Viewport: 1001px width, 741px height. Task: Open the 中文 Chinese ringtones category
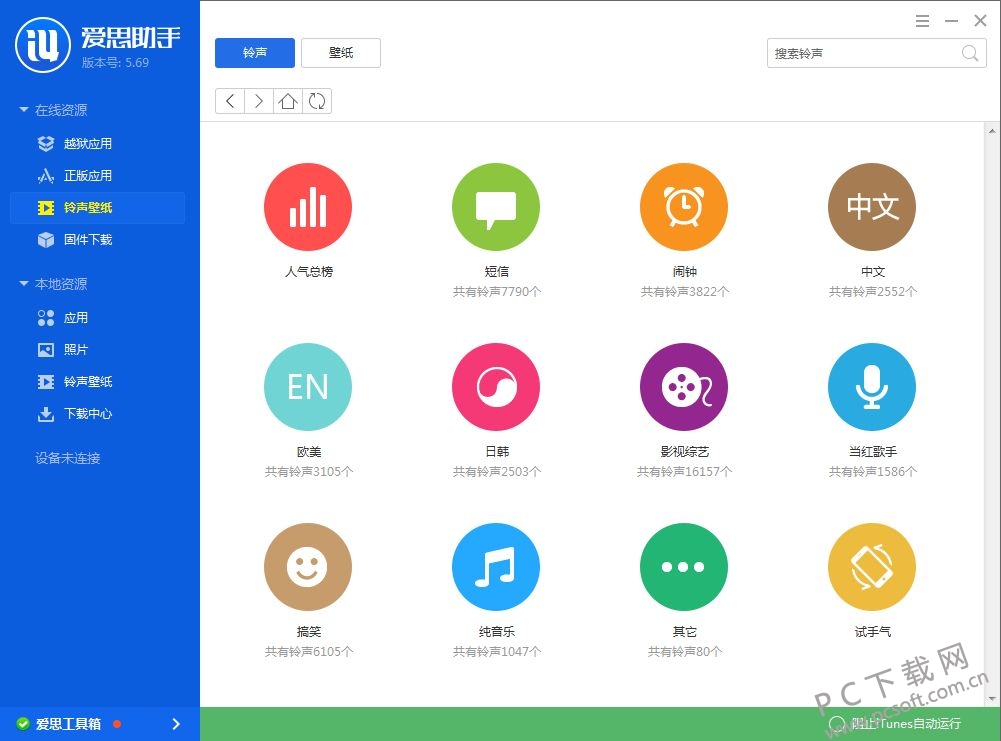[871, 207]
